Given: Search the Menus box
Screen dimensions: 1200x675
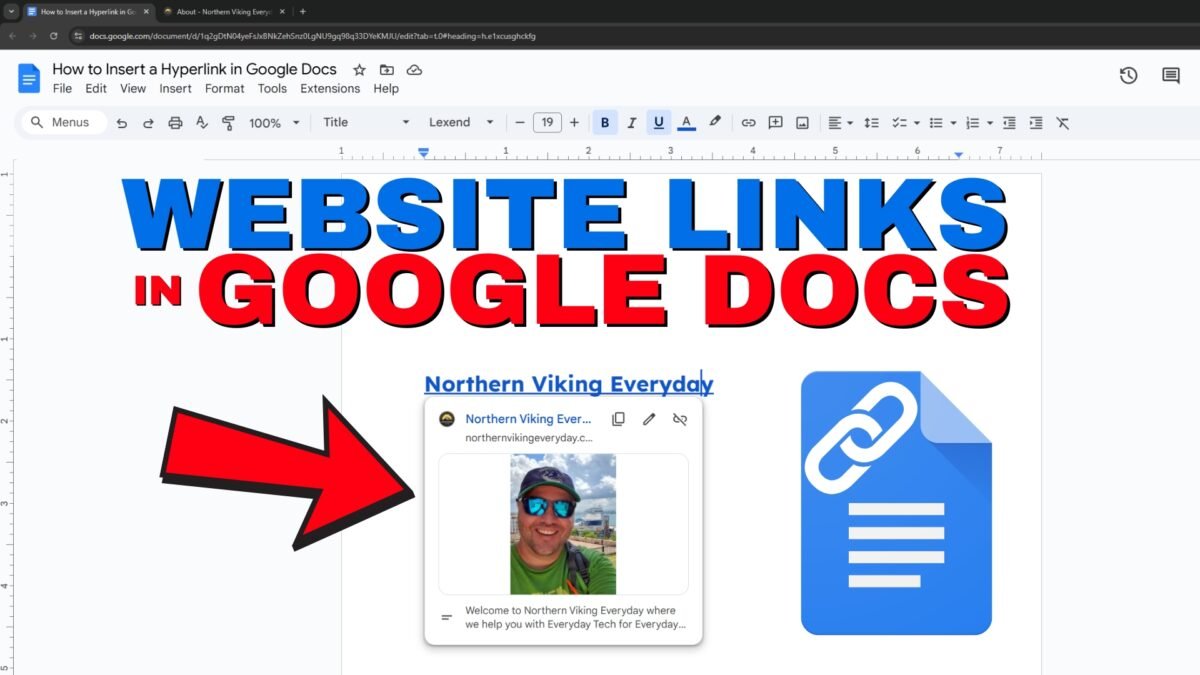Looking at the screenshot, I should pos(62,123).
